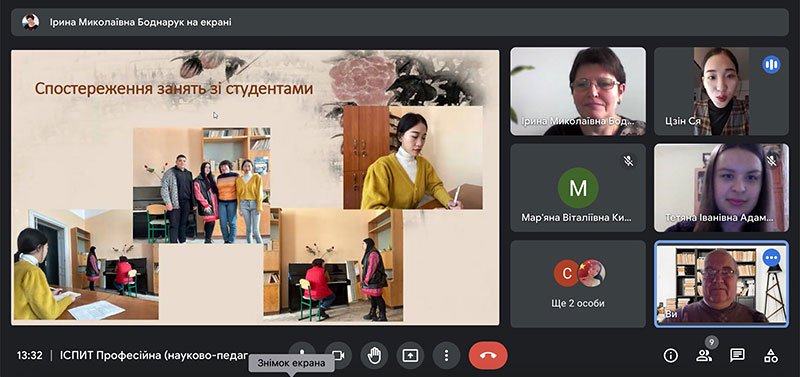The height and width of the screenshot is (377, 800).
Task: Select Ірина Миколаївна Боднарук video tile
Action: point(578,91)
